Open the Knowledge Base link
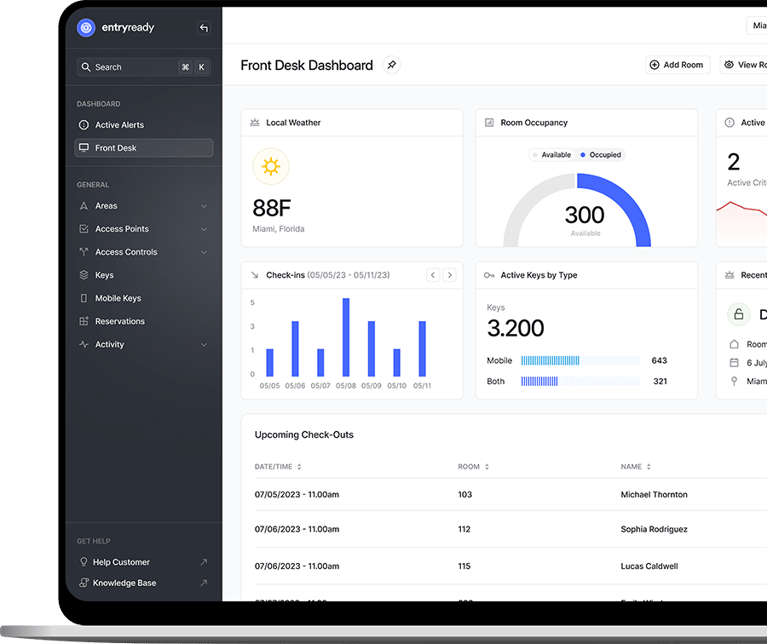 click(x=124, y=583)
